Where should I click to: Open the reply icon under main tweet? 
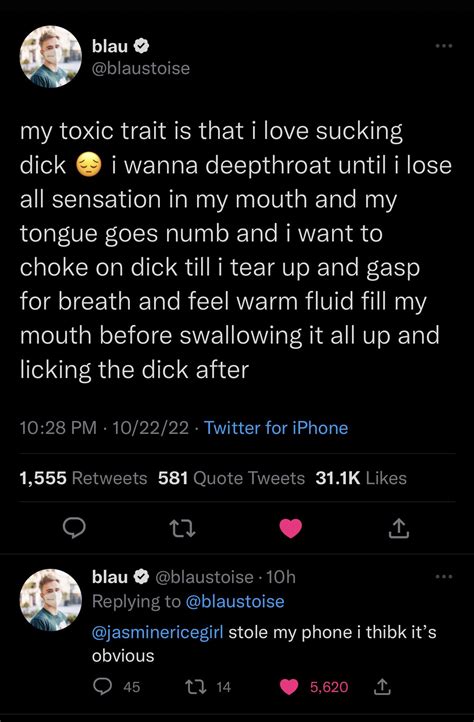click(74, 528)
